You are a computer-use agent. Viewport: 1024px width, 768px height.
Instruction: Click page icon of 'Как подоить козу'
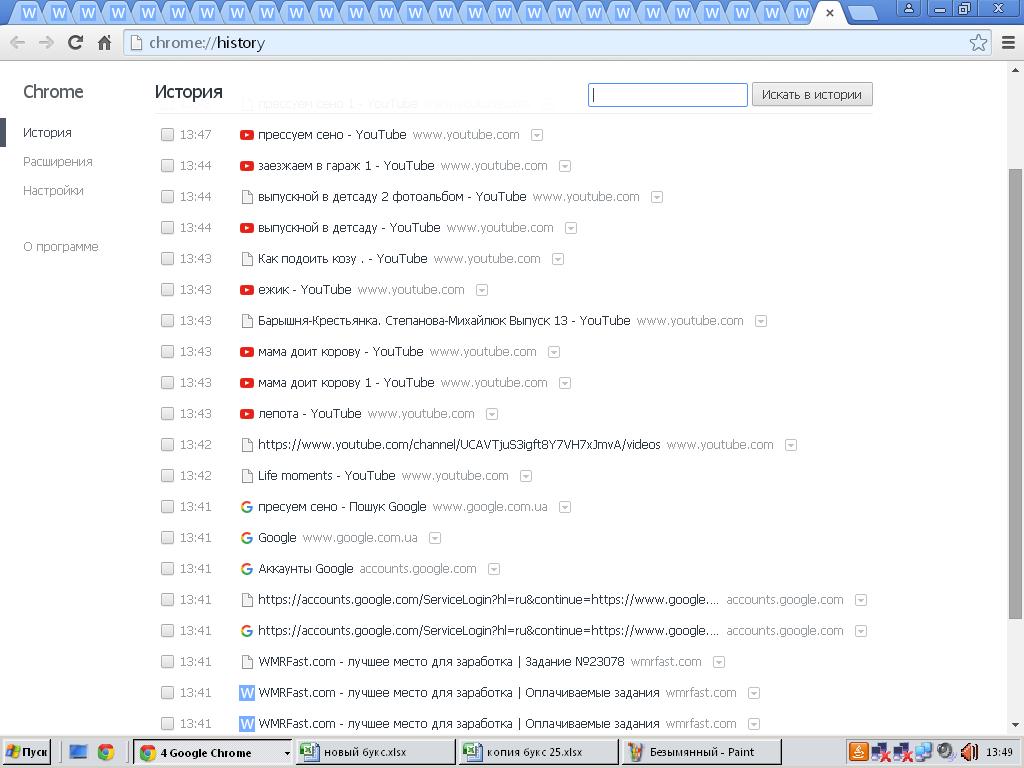(x=247, y=259)
